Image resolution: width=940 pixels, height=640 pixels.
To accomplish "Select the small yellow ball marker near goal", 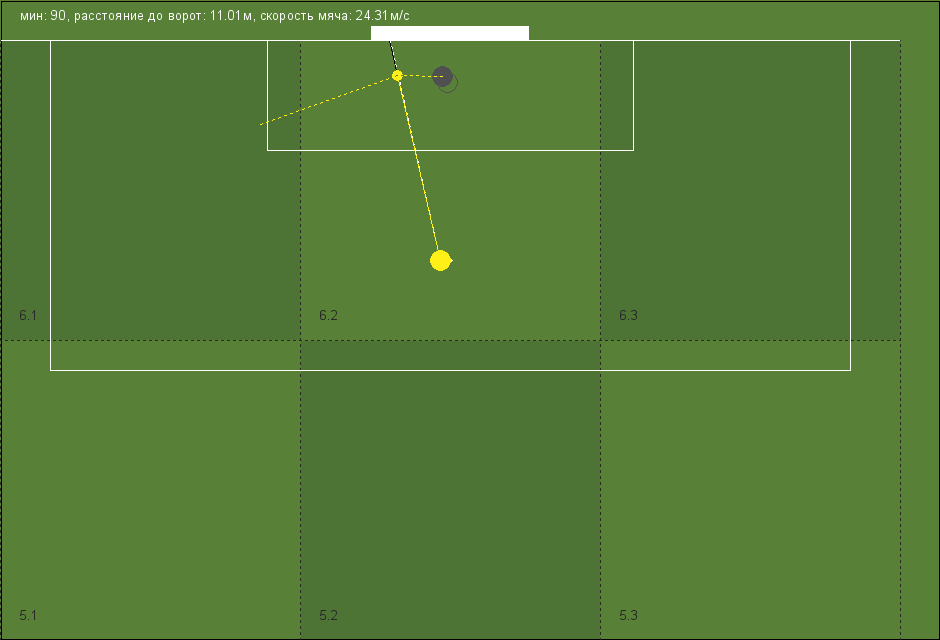I will (x=397, y=76).
